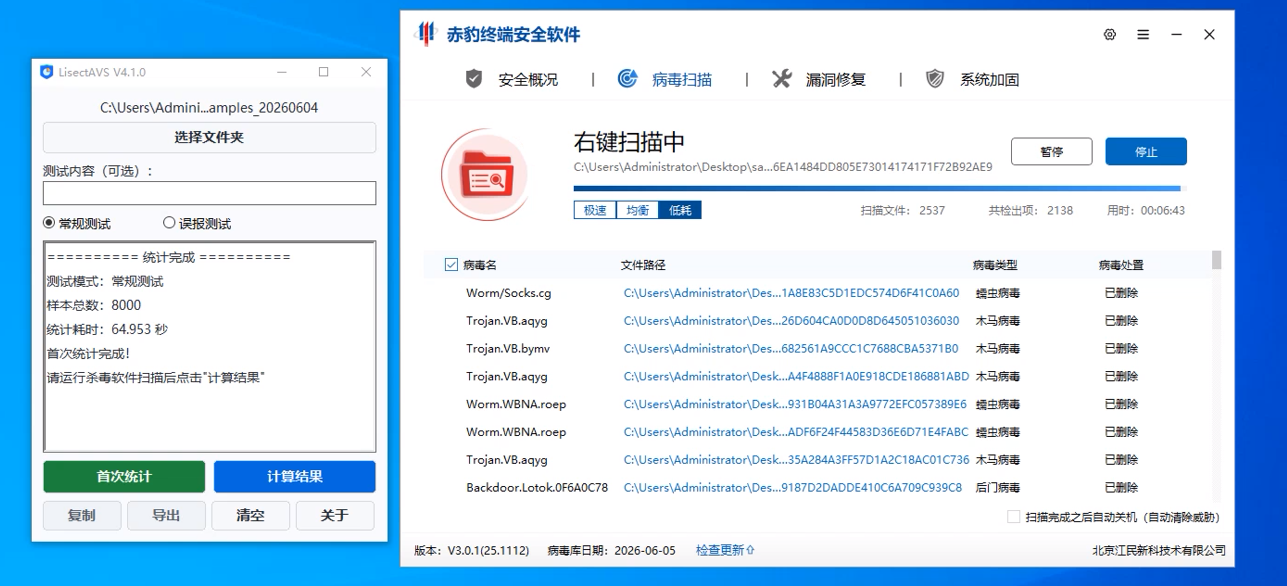The image size is (1287, 586).
Task: Click the LisectAVS shield icon in title bar
Action: [46, 72]
